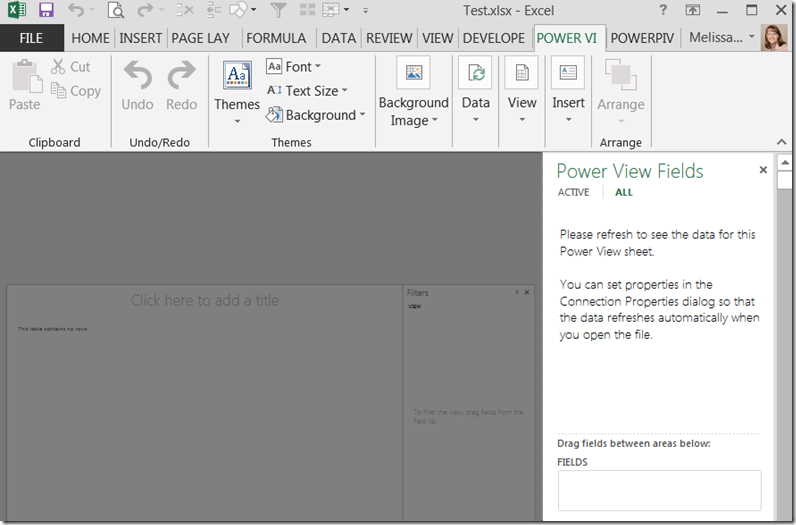Click the Ribbon Display Options icon
Screen dimensions: 796x525
pyautogui.click(x=692, y=10)
